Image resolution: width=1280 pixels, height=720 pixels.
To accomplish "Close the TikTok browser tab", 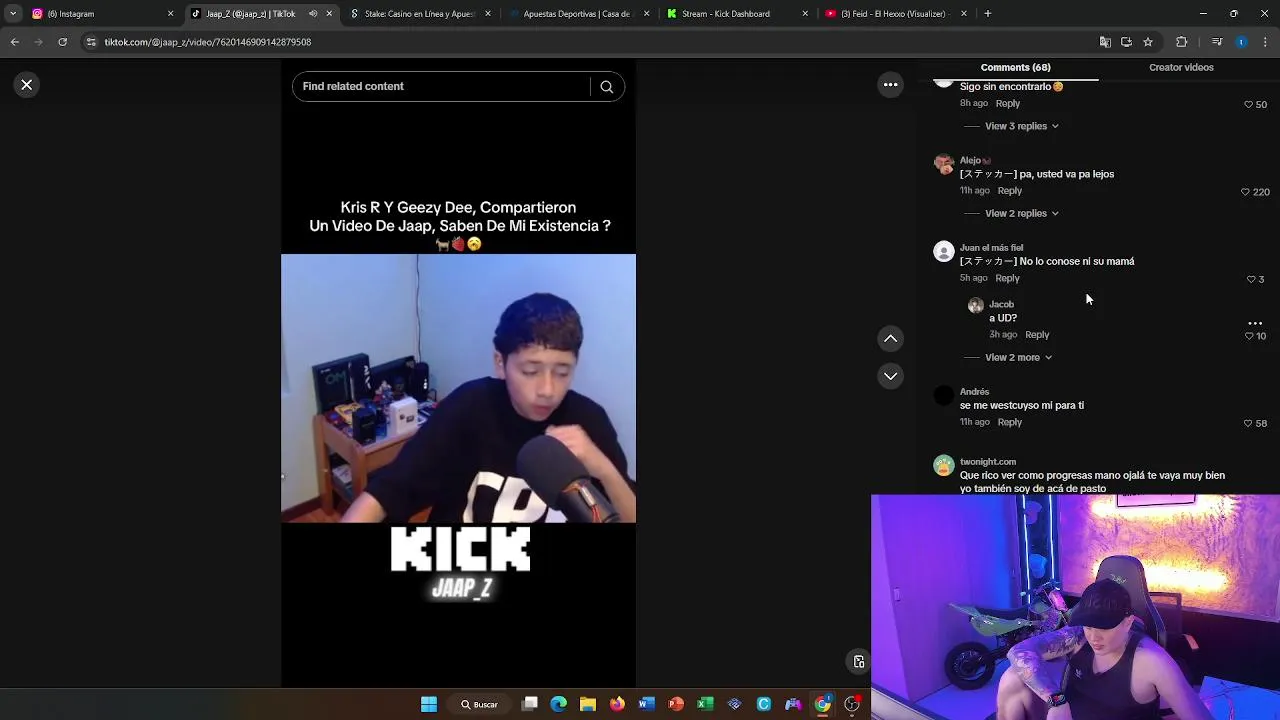I will coord(329,14).
